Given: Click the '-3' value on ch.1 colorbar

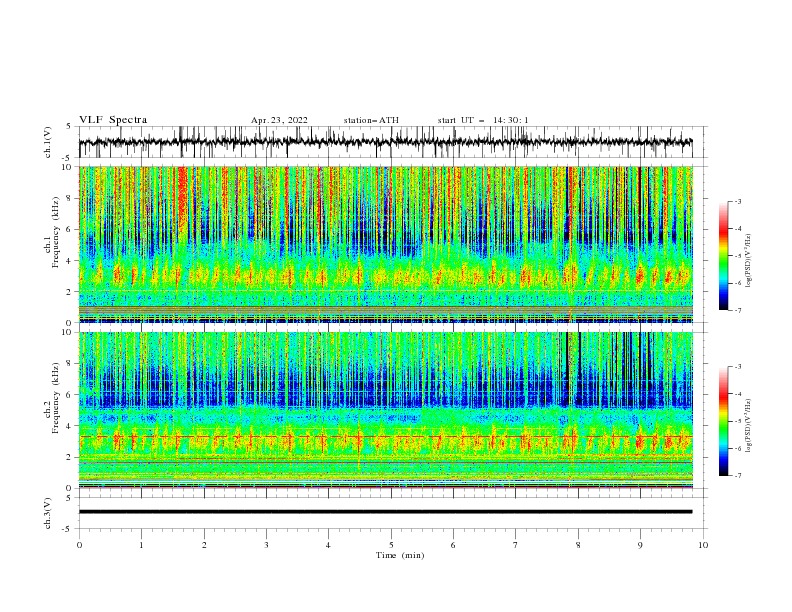Looking at the screenshot, I should coord(738,201).
